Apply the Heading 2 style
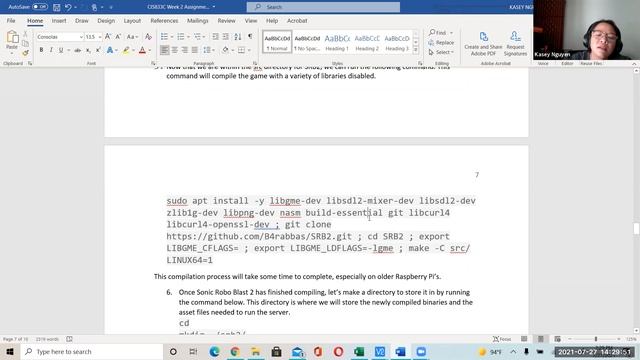The image size is (640, 360). tap(367, 42)
